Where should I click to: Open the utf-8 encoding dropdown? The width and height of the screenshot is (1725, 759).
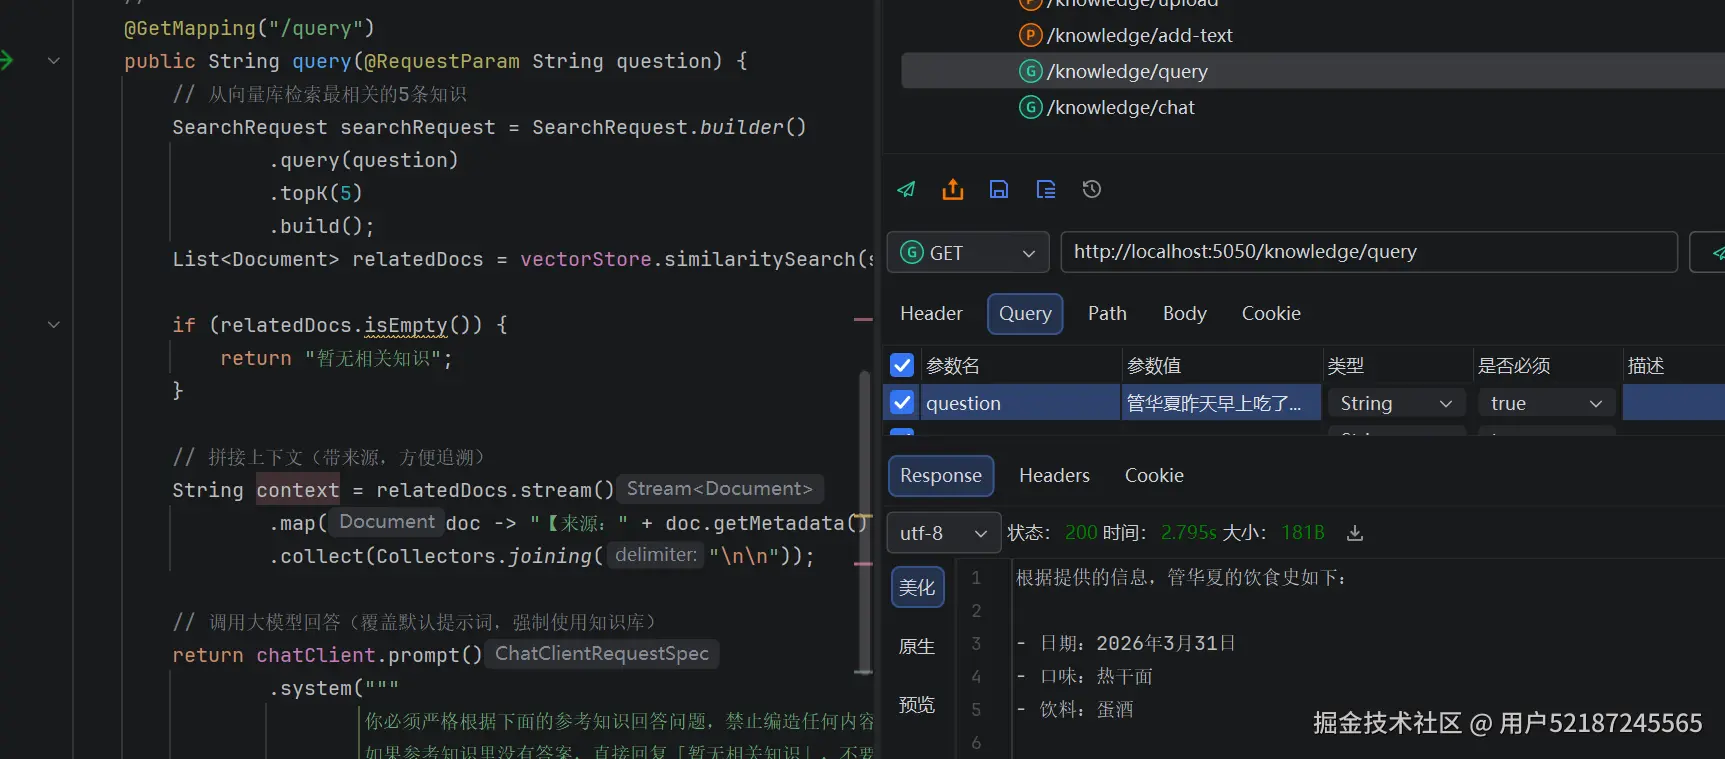(943, 533)
